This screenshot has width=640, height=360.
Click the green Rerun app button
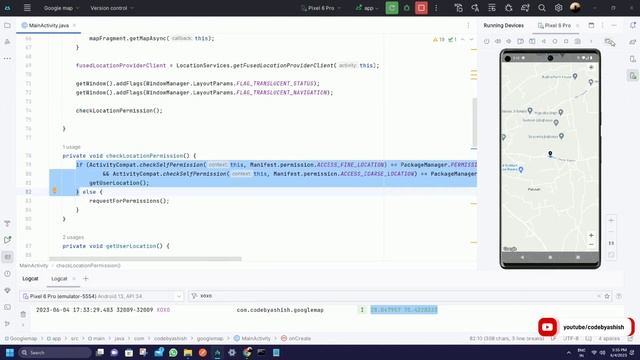coord(392,8)
